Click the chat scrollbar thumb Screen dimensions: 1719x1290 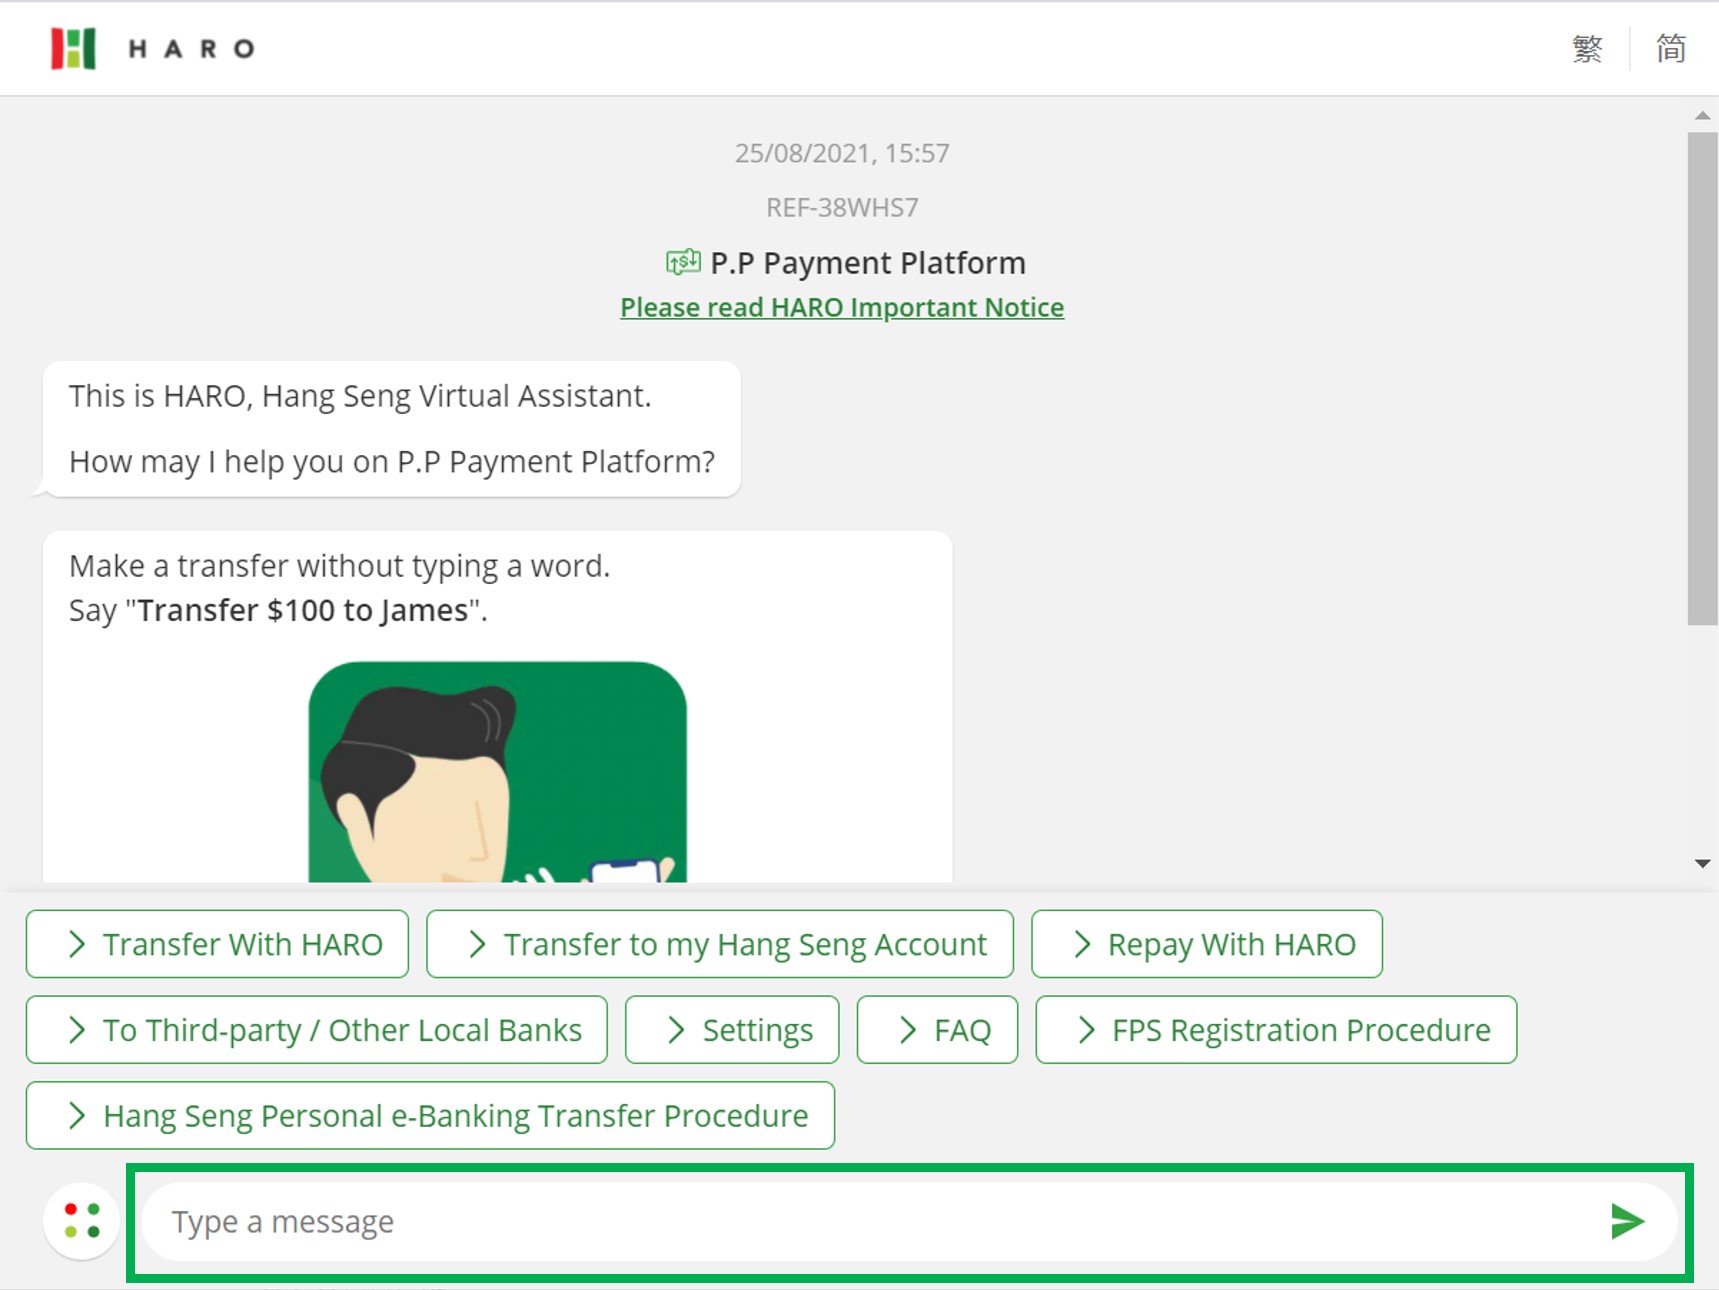1702,378
